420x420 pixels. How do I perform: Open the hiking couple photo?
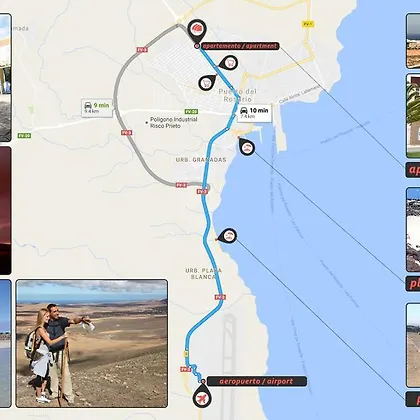click(x=92, y=343)
